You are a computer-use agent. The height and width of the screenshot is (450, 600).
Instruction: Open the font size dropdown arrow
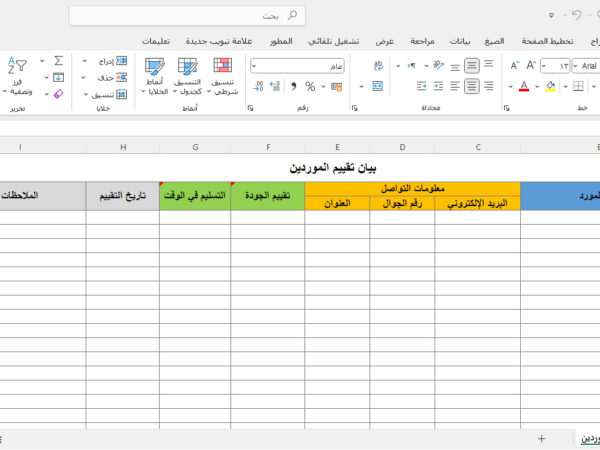click(x=544, y=66)
